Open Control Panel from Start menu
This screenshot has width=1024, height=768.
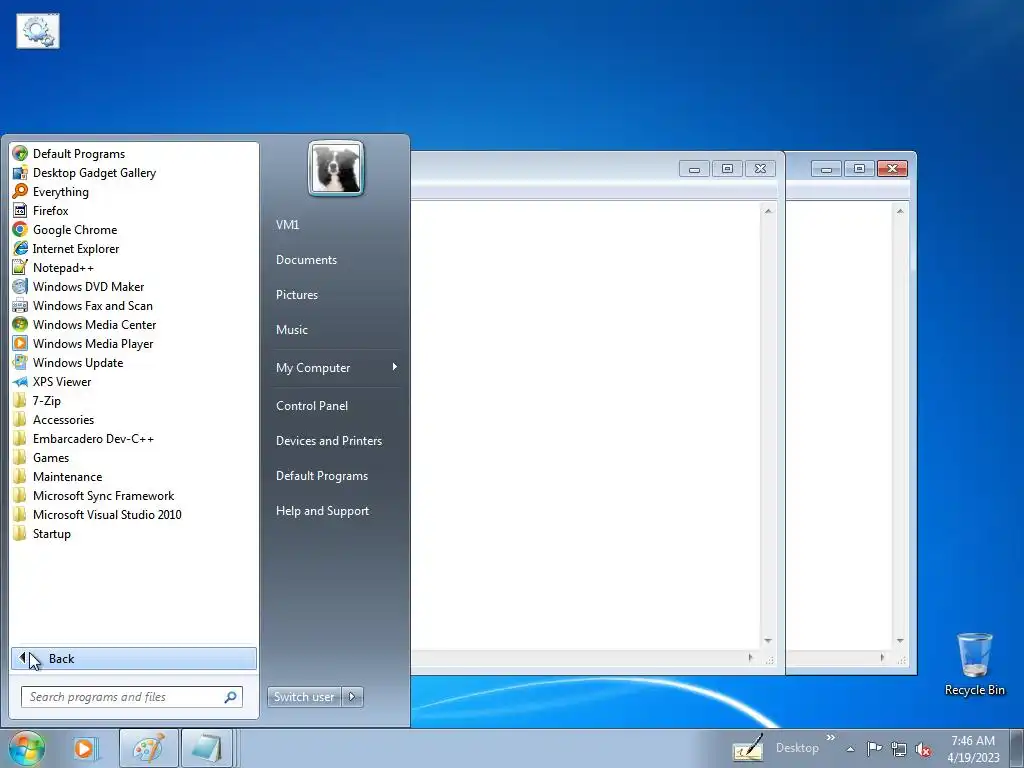click(312, 406)
